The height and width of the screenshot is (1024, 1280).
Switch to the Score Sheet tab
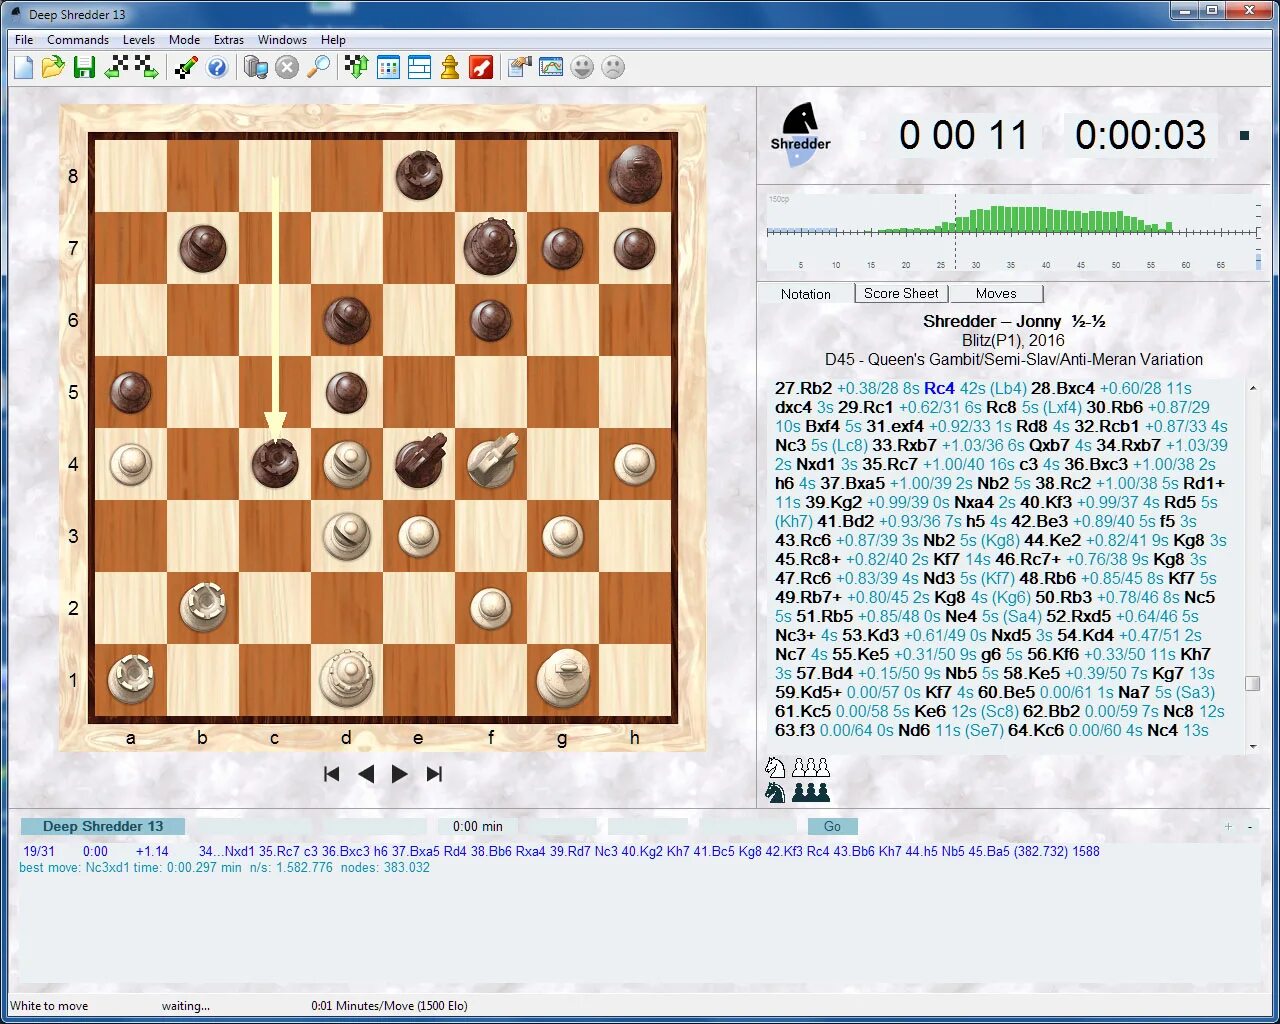pyautogui.click(x=901, y=293)
